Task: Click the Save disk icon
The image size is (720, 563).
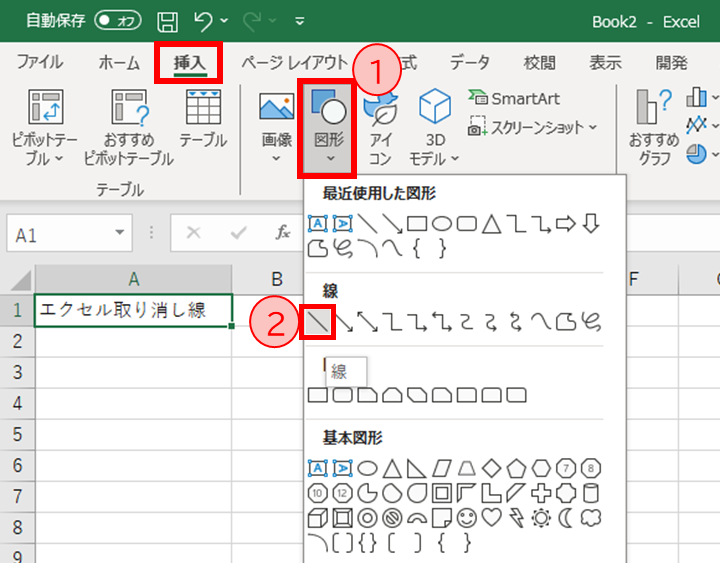Action: (168, 22)
